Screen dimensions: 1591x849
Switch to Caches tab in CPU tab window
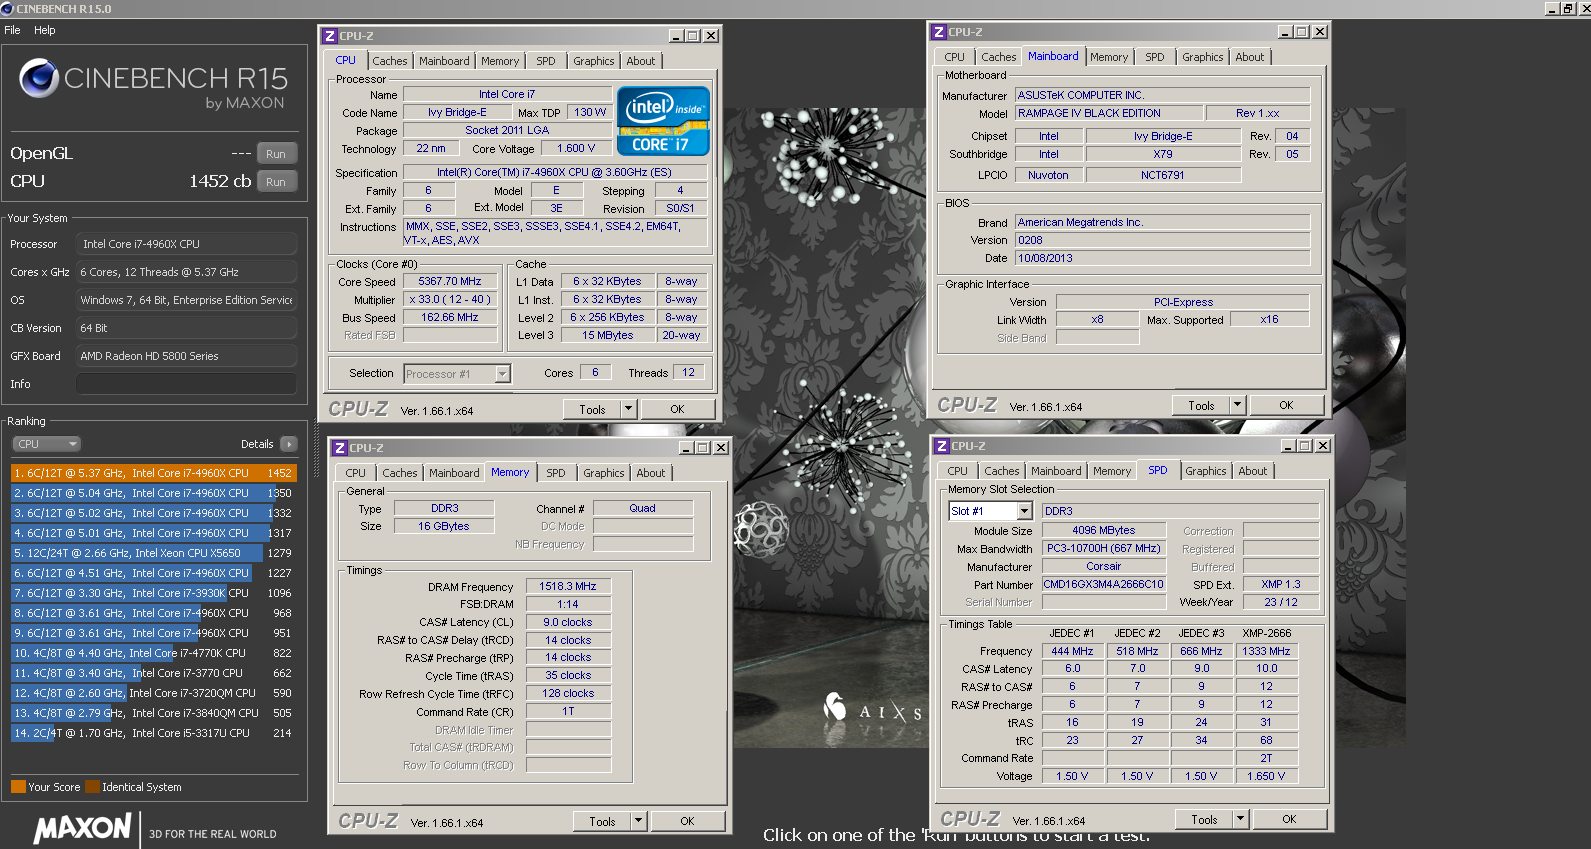click(x=390, y=61)
